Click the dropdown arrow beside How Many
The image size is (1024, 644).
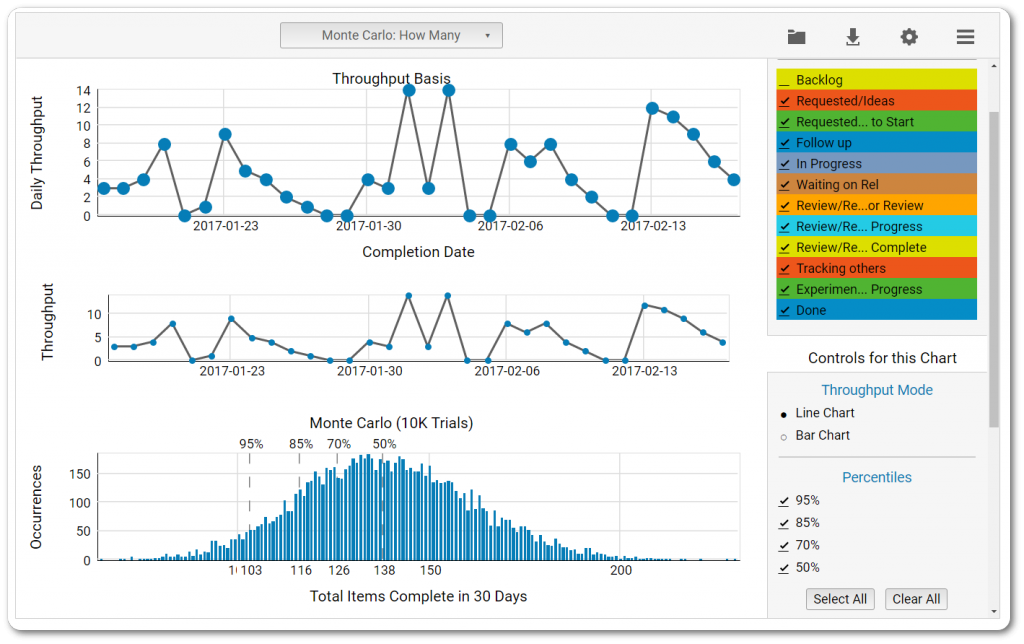click(x=487, y=36)
